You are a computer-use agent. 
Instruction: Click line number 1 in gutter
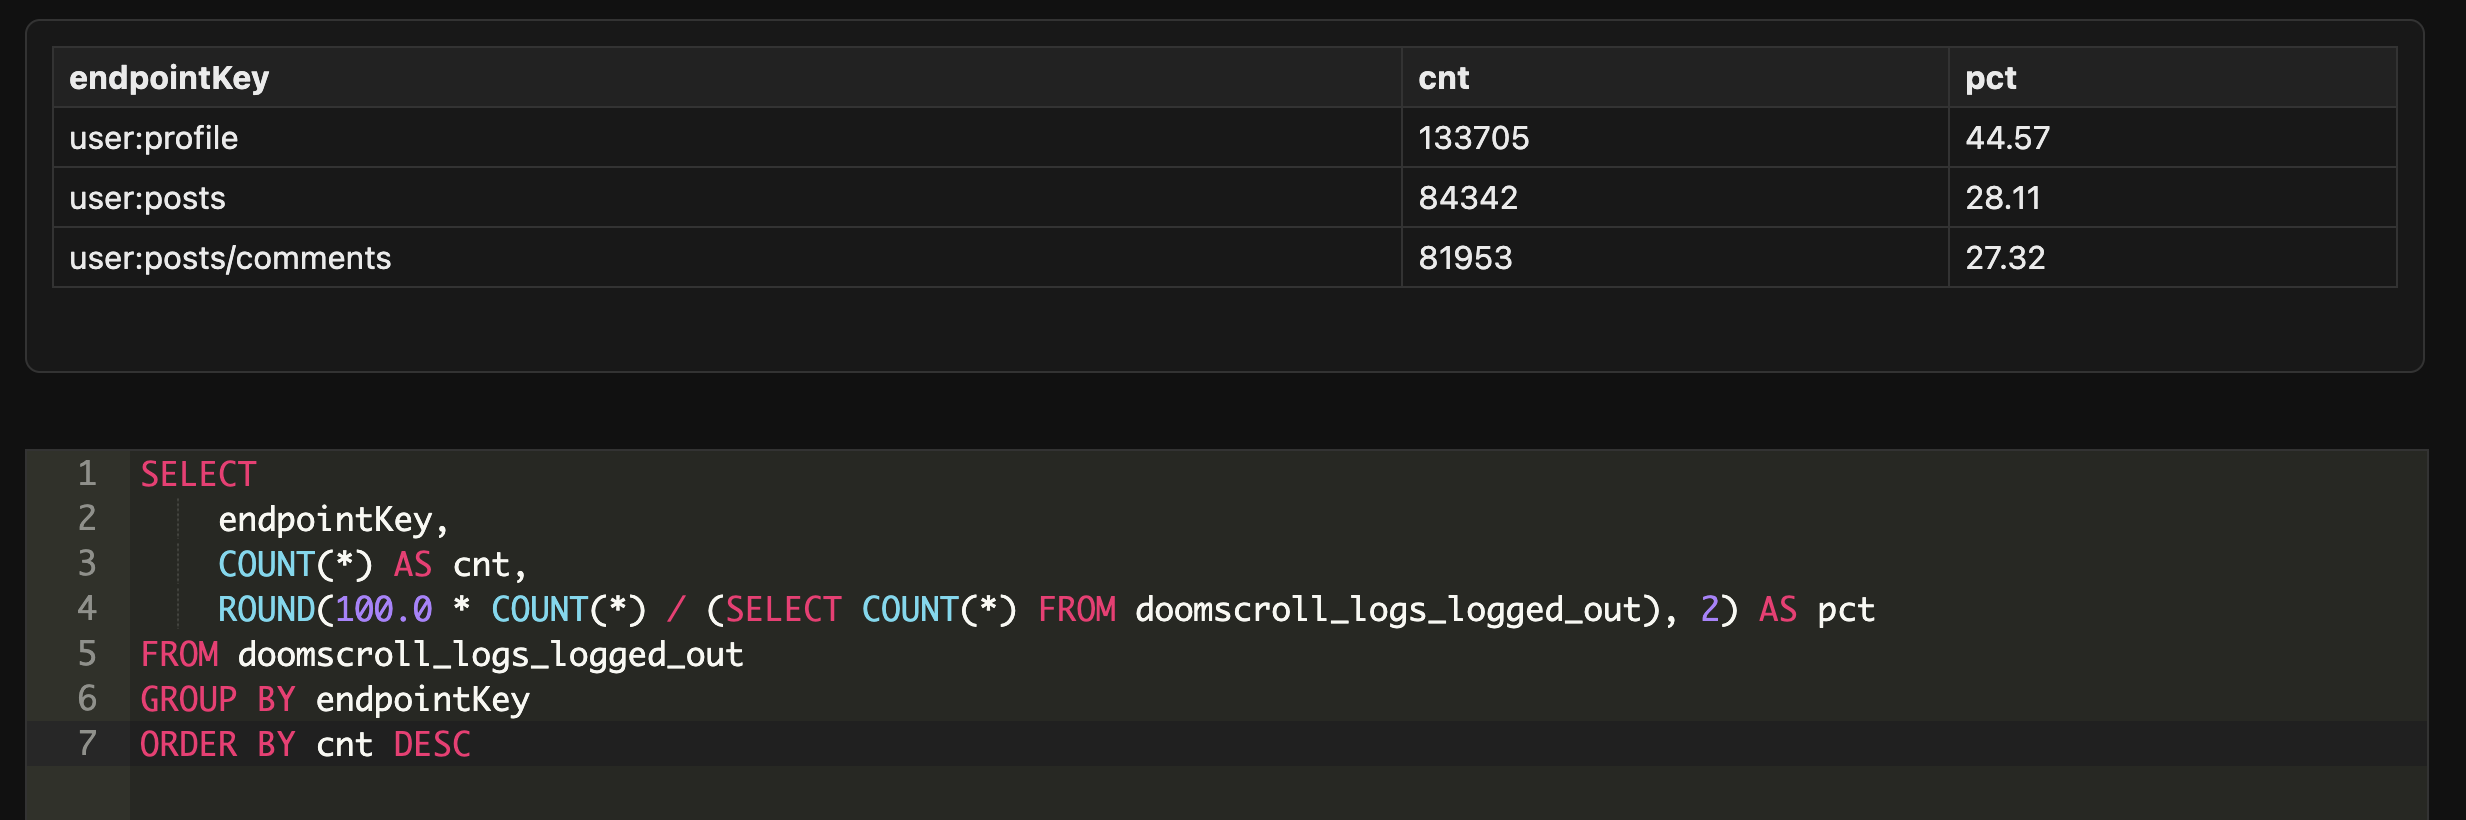pyautogui.click(x=87, y=473)
